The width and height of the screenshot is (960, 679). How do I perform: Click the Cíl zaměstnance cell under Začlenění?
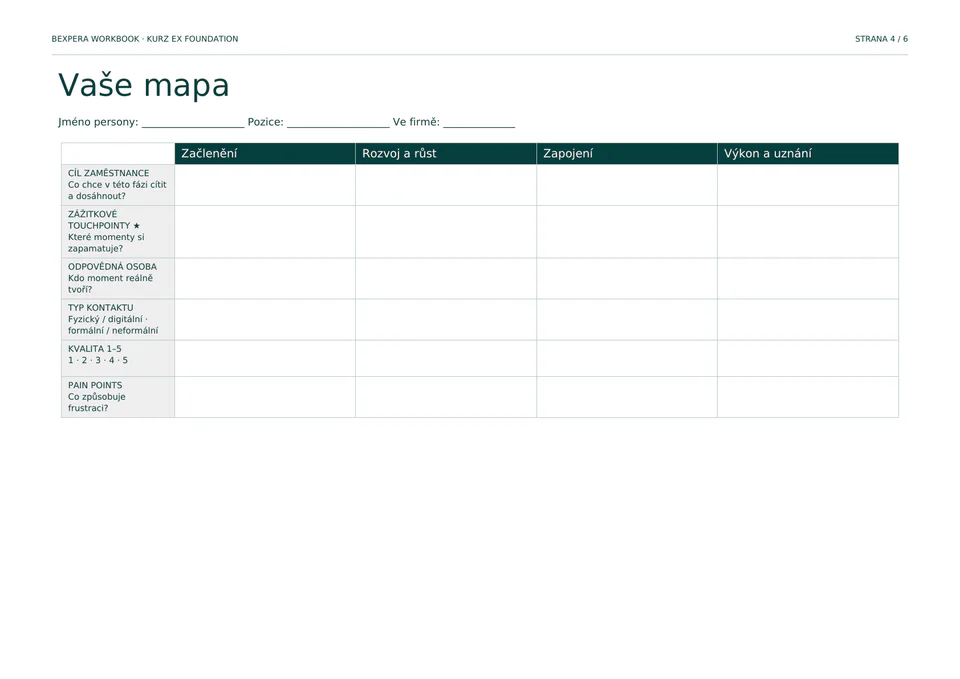pyautogui.click(x=265, y=185)
